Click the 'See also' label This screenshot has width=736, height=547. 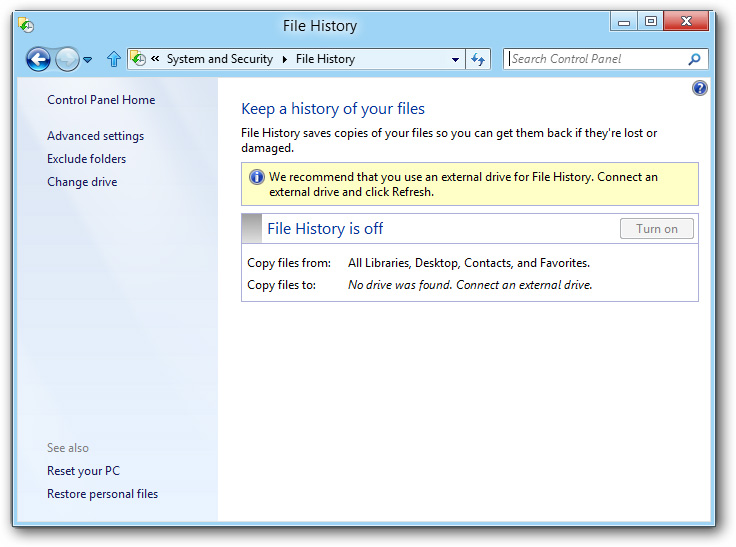point(68,448)
